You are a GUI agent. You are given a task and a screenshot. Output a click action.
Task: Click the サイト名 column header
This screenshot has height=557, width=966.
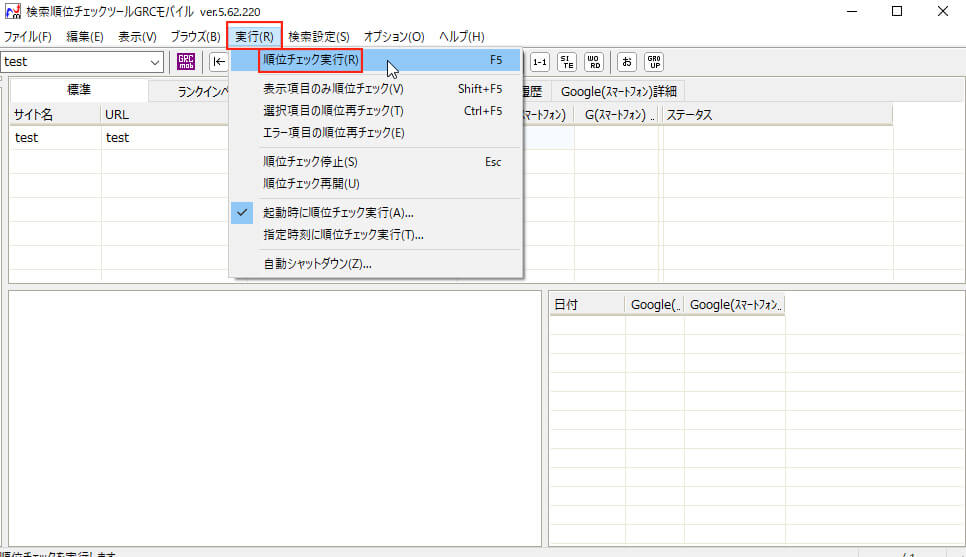55,115
